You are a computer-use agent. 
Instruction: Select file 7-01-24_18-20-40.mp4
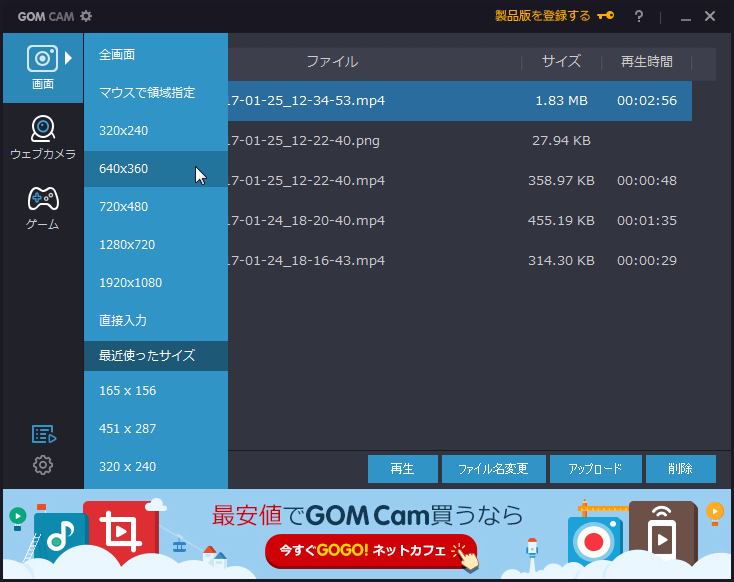click(307, 220)
